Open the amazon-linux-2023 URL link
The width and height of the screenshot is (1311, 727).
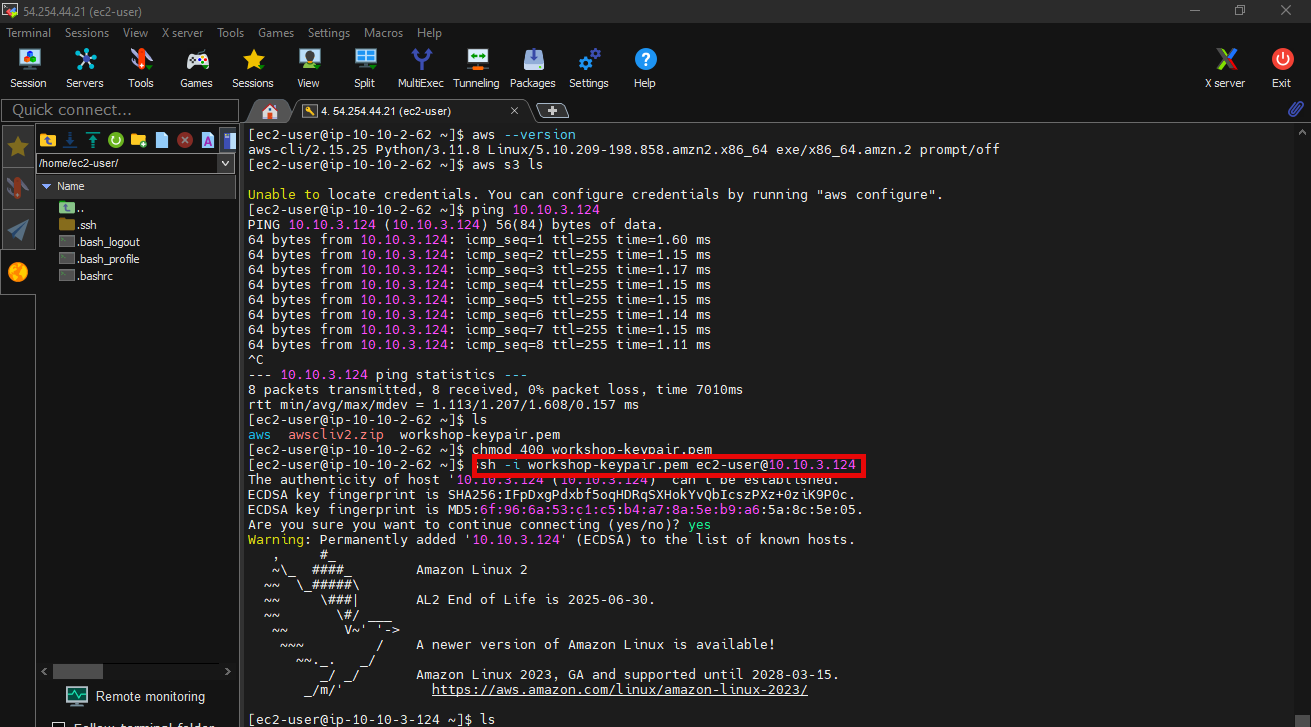coord(620,690)
